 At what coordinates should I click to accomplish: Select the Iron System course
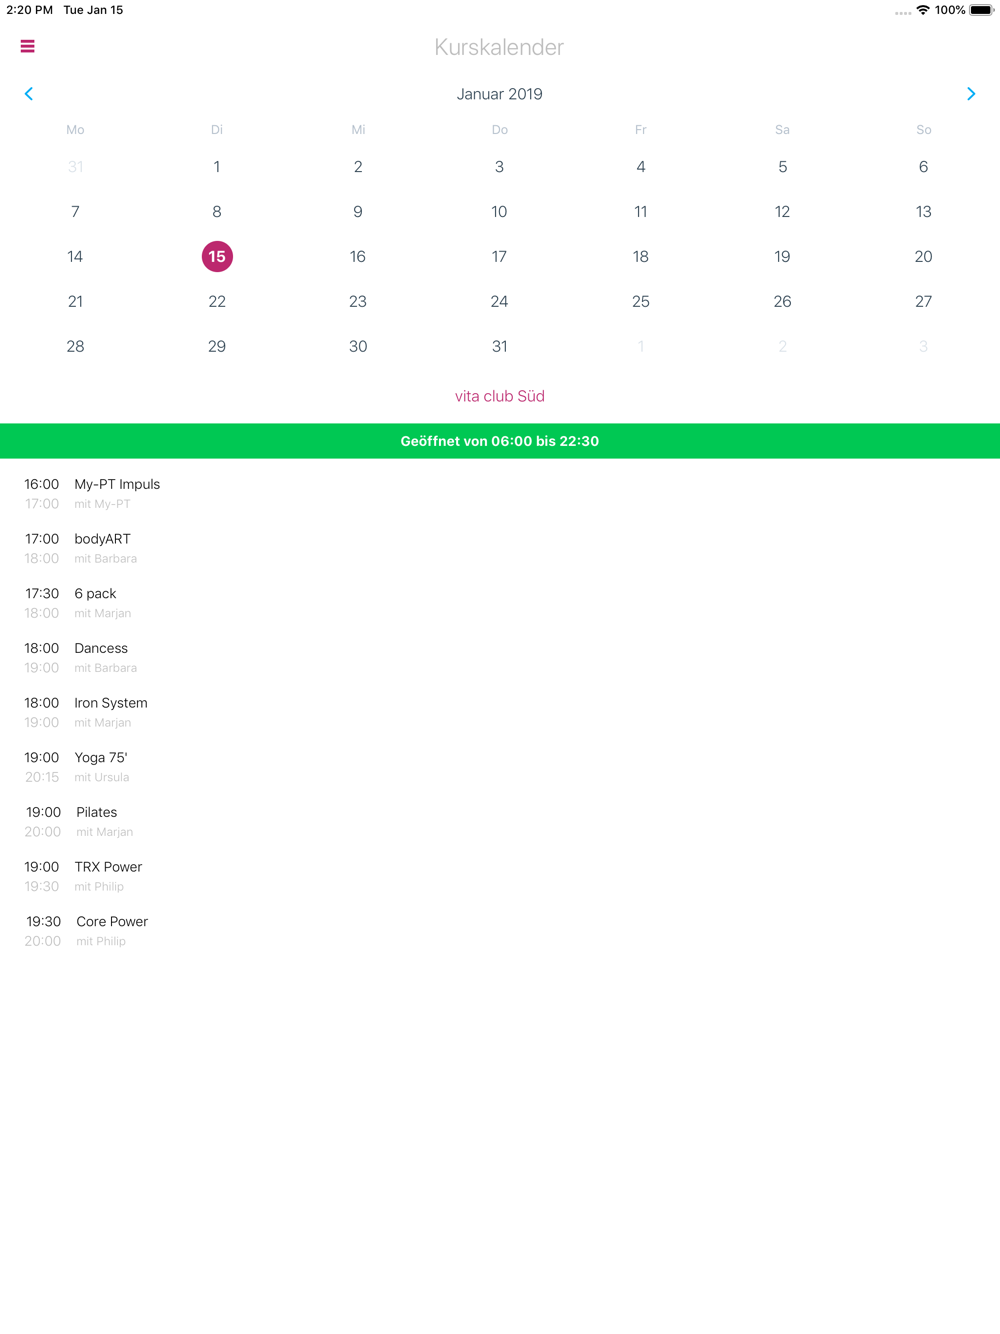(x=500, y=712)
